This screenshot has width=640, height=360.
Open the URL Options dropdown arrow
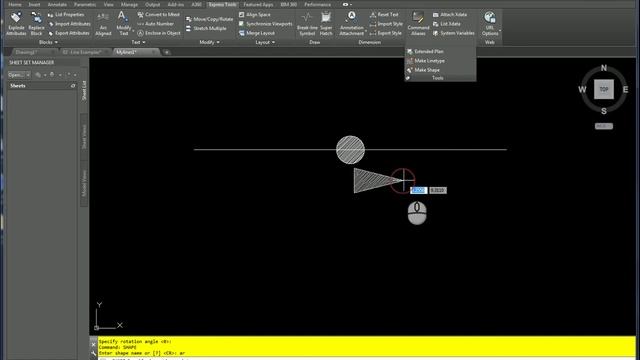(x=500, y=31)
